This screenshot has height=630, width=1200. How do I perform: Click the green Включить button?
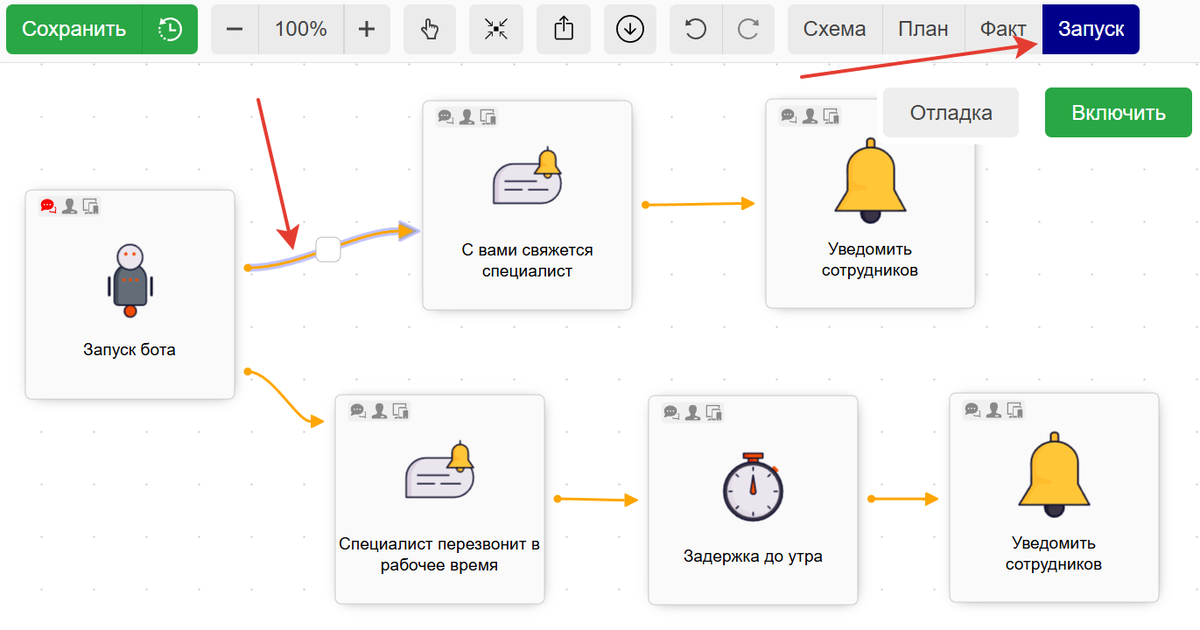tap(1118, 113)
